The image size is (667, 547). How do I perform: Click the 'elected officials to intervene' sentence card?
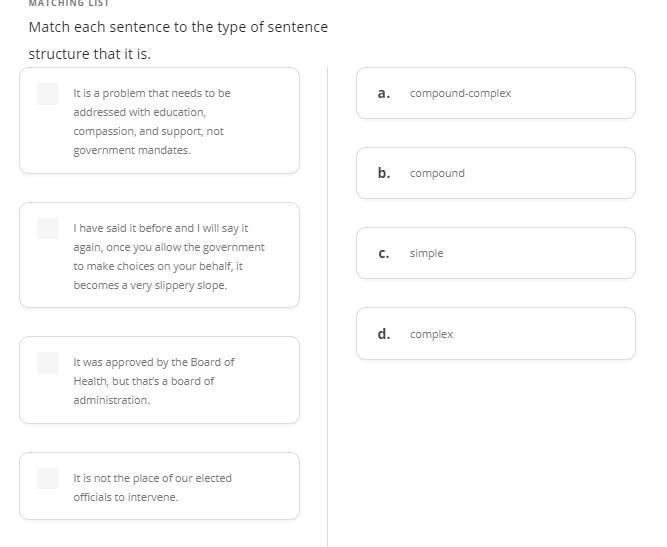[x=160, y=487]
